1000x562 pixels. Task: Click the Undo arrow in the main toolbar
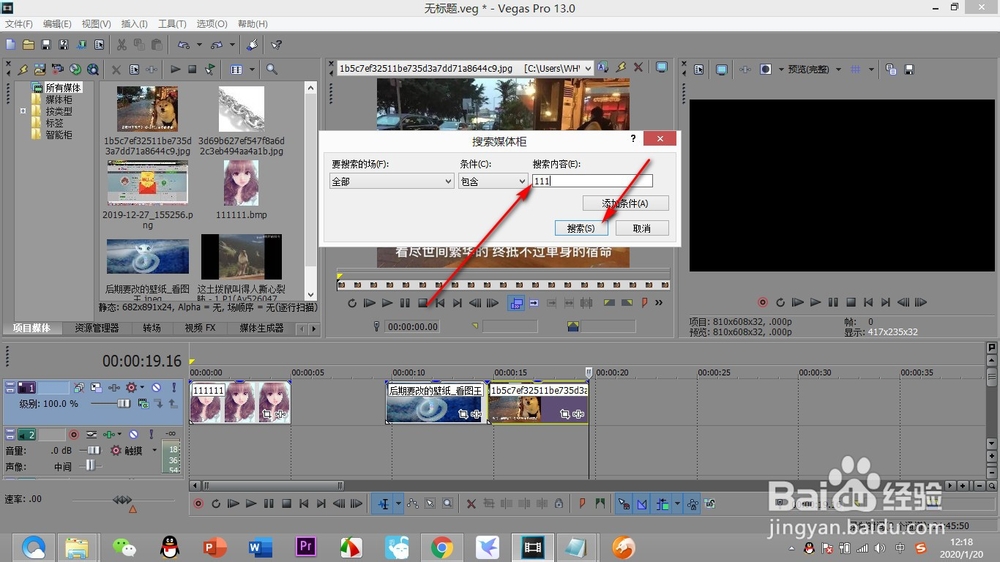coord(184,45)
